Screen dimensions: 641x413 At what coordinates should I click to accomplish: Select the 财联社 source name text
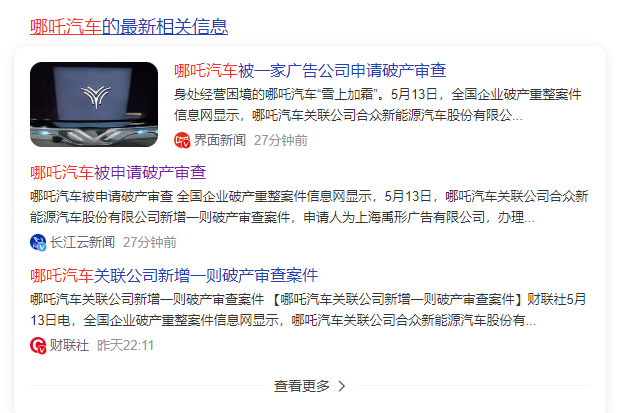click(x=69, y=346)
